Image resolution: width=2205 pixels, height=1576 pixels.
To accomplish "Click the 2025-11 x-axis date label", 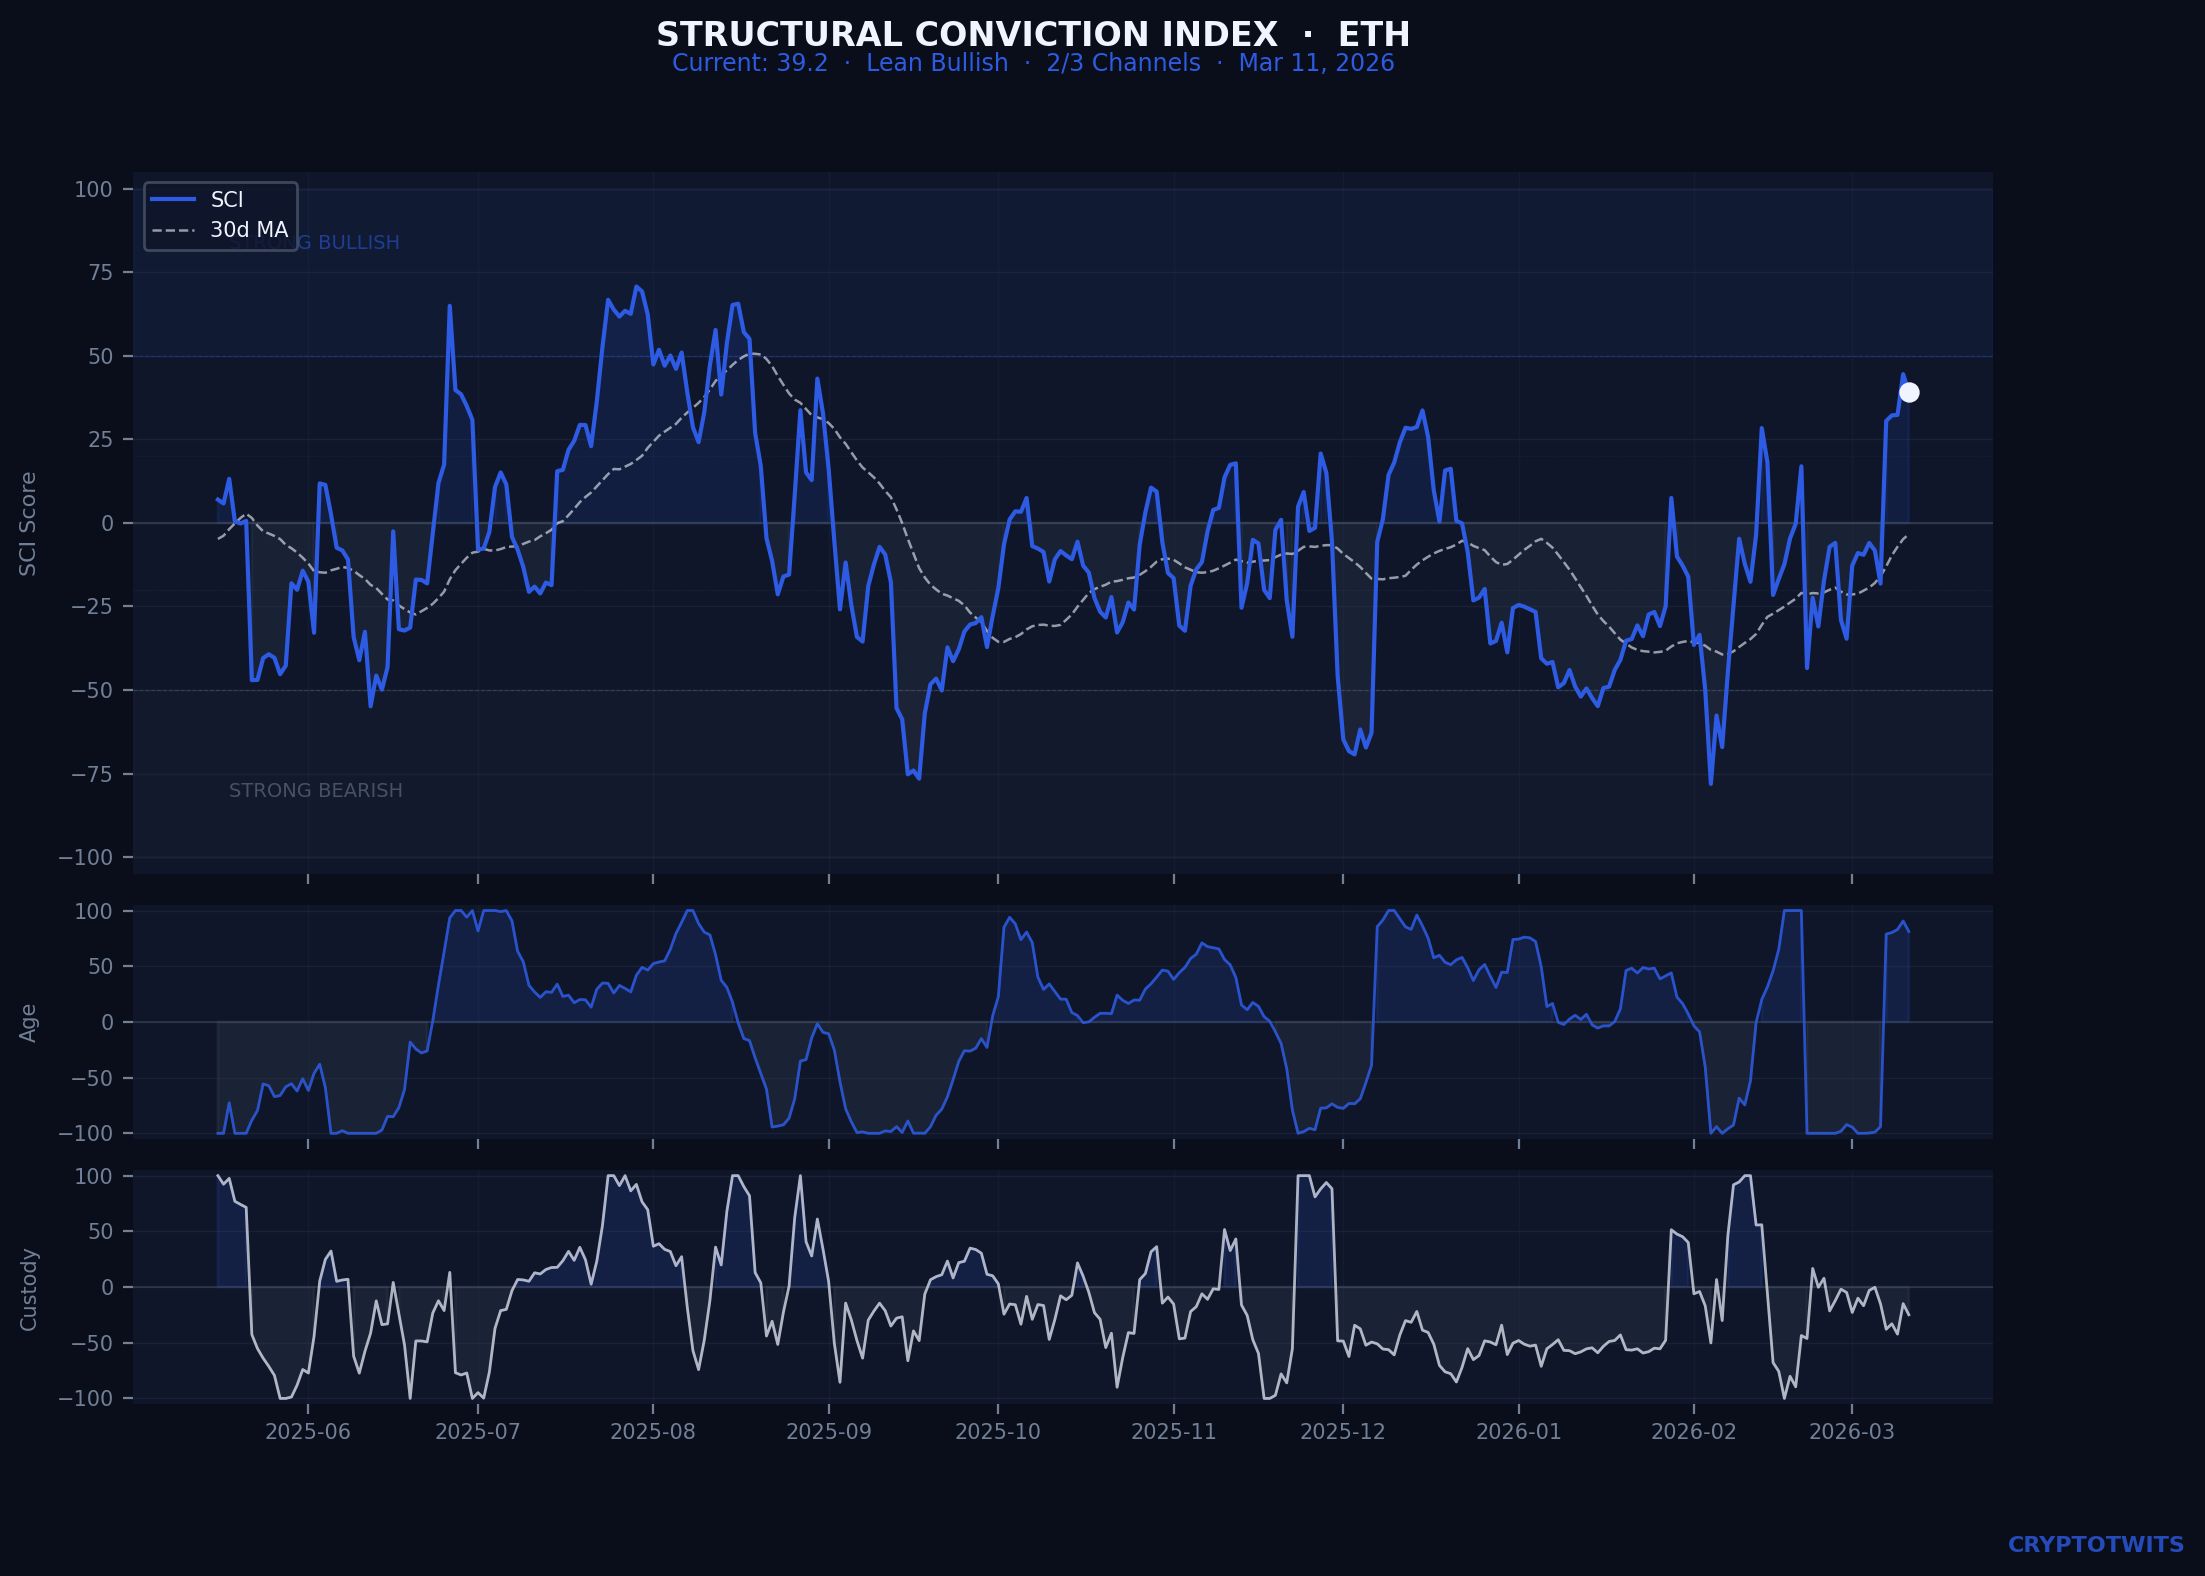I will pos(1173,1431).
